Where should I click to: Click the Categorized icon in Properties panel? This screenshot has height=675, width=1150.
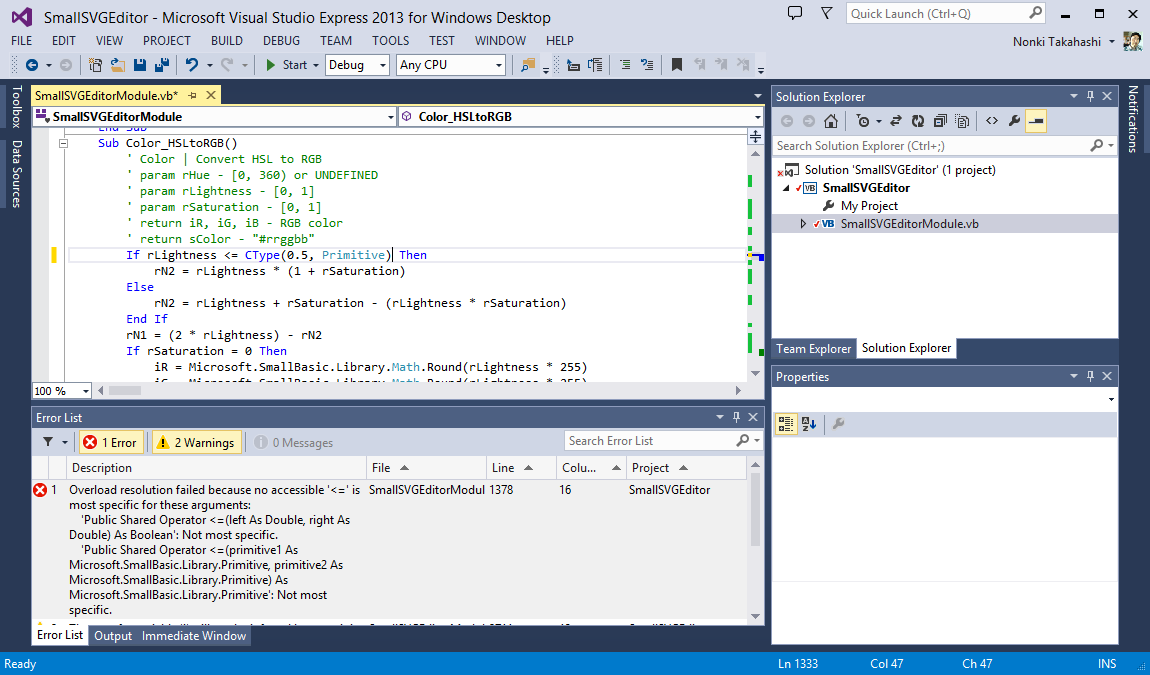pos(786,424)
